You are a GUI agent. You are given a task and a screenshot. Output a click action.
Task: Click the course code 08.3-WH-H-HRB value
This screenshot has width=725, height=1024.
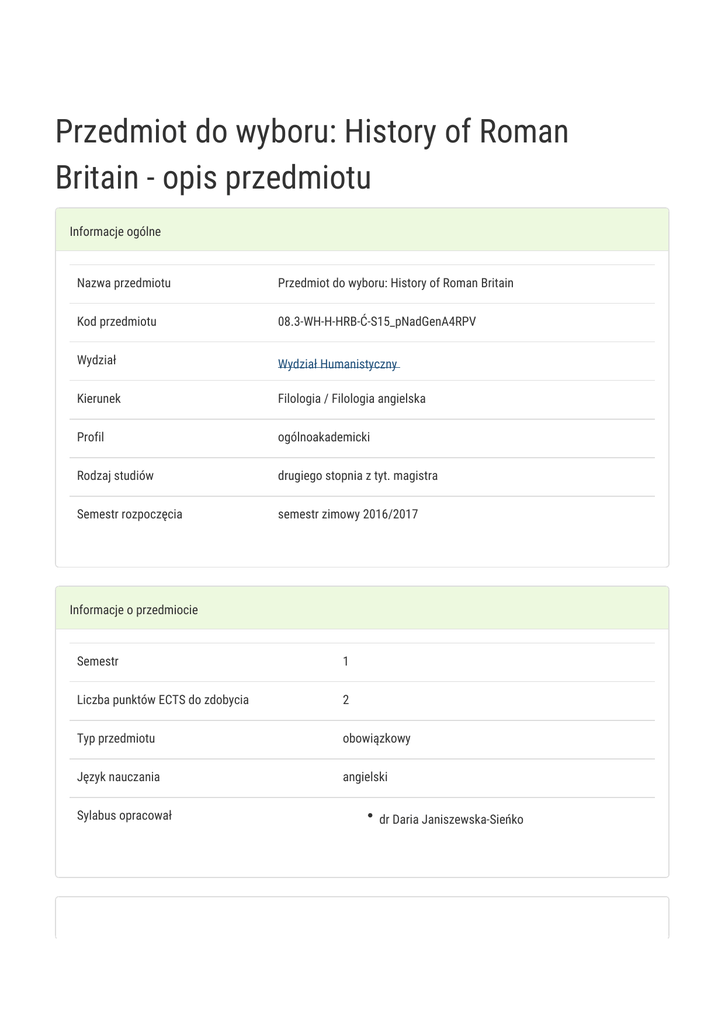click(x=377, y=321)
